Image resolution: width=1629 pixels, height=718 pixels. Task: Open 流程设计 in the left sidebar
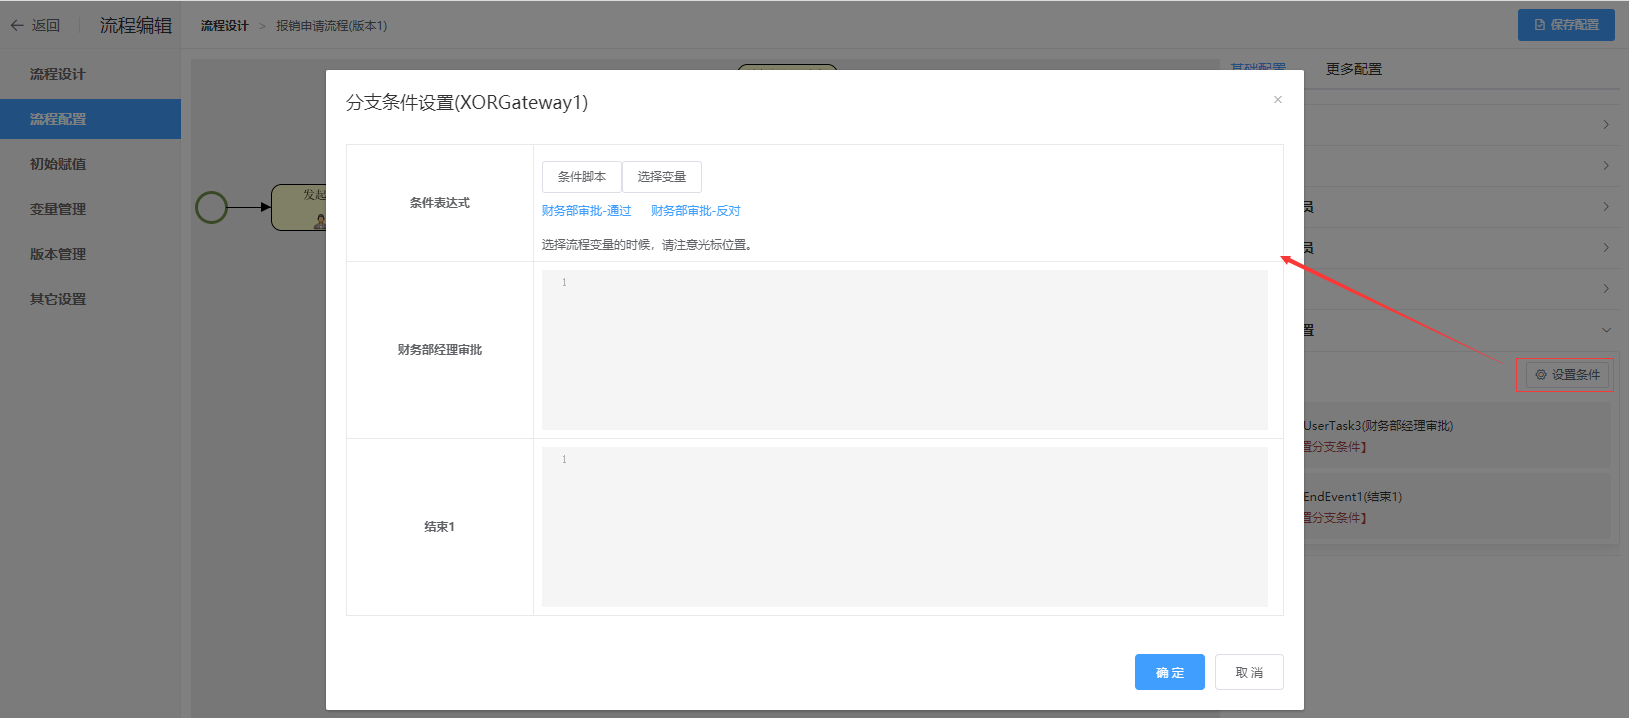[58, 74]
